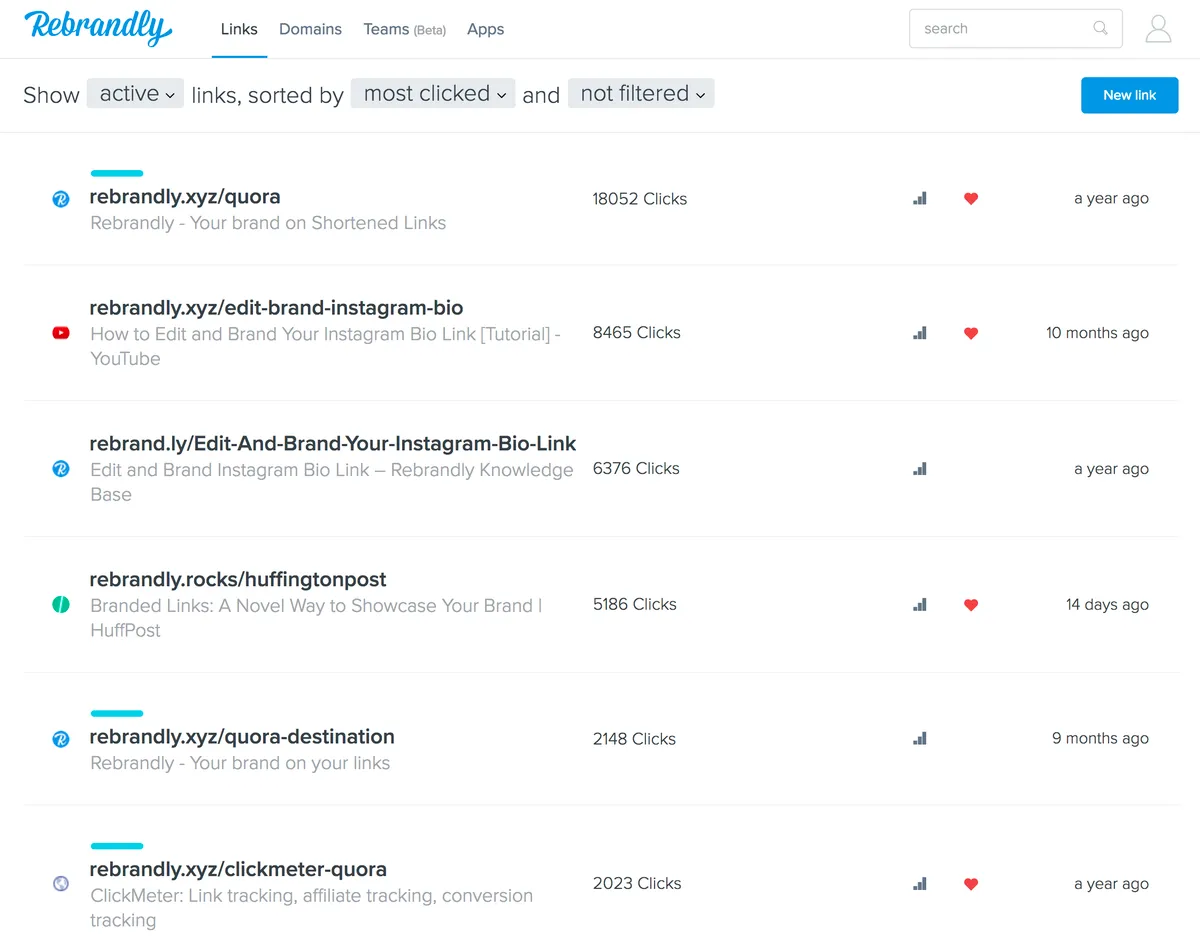Change sorting via the most clicked dropdown

pos(432,93)
